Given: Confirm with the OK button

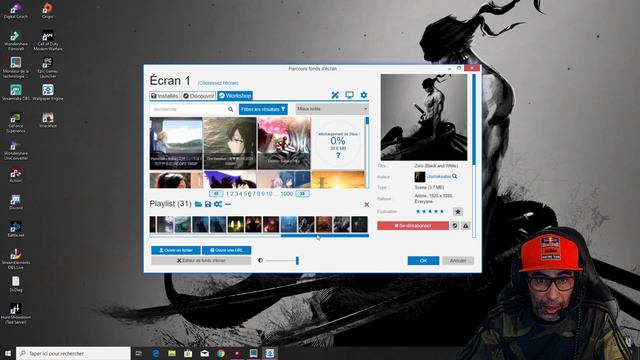Looking at the screenshot, I should (423, 260).
